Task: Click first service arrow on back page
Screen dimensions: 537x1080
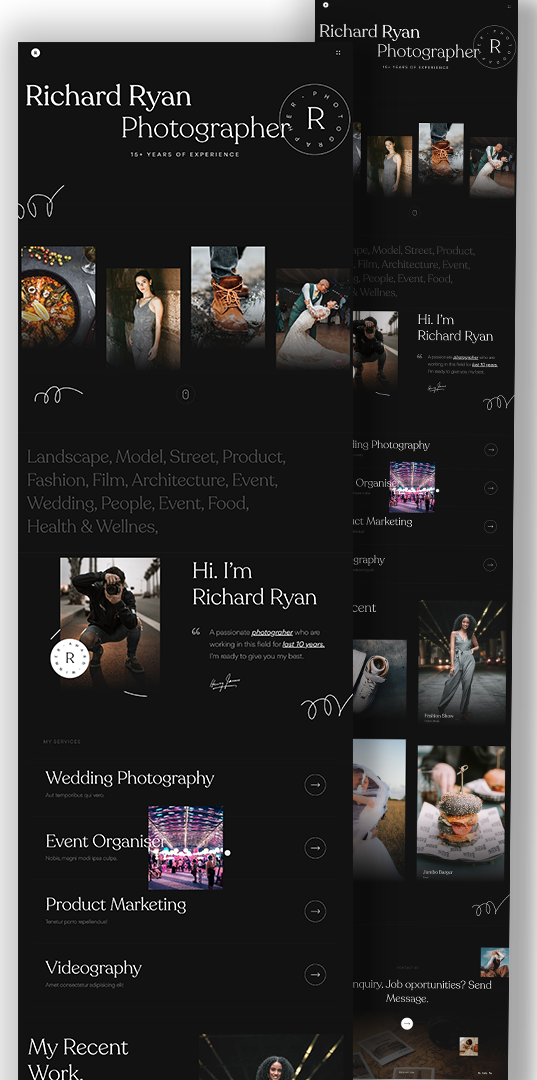Action: point(490,450)
